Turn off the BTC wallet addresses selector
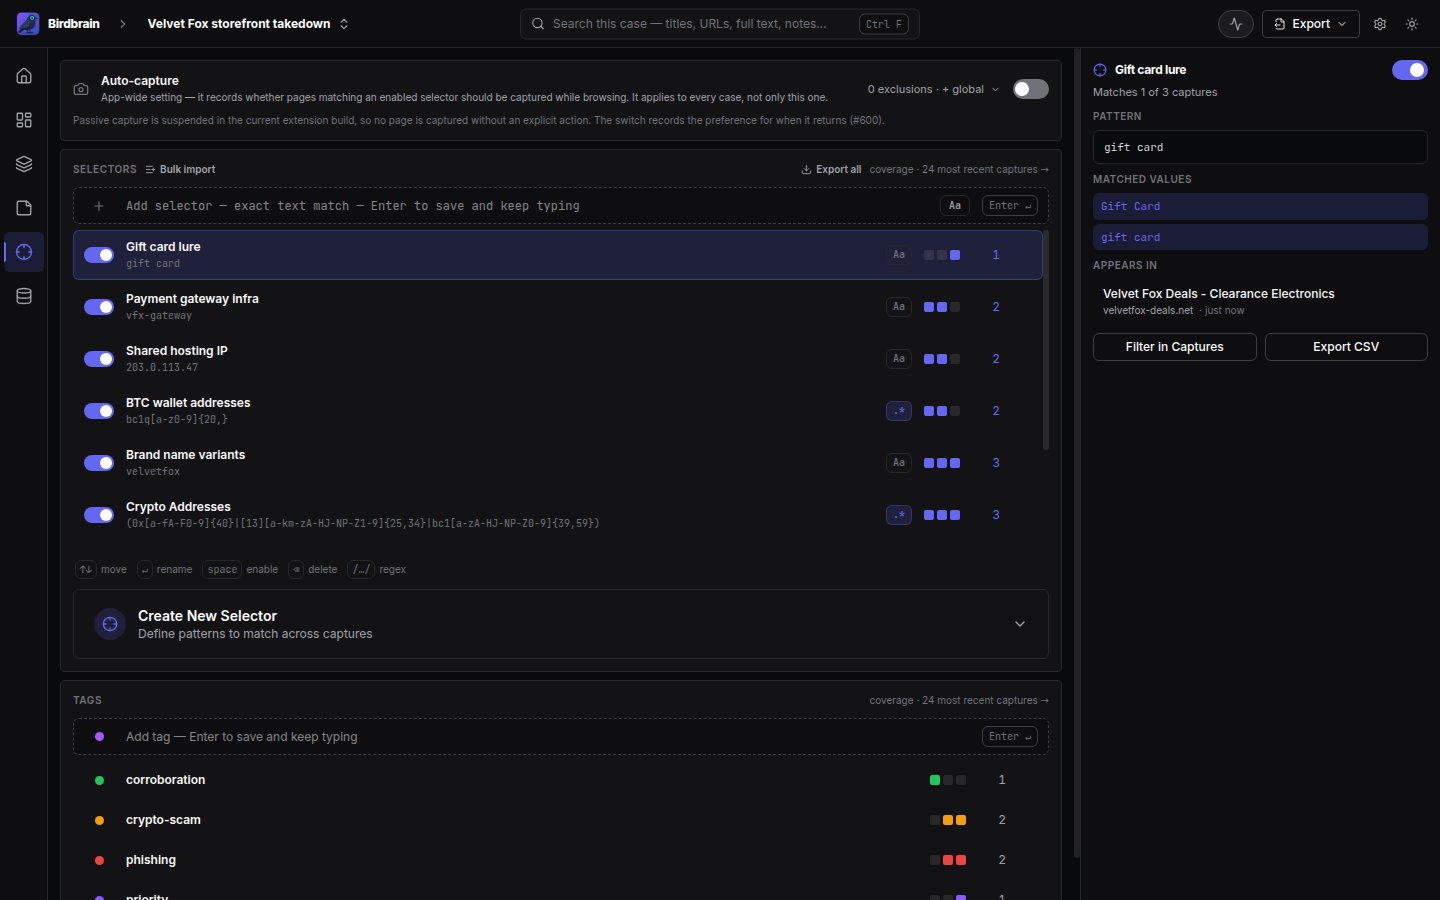Image resolution: width=1440 pixels, height=900 pixels. click(99, 411)
